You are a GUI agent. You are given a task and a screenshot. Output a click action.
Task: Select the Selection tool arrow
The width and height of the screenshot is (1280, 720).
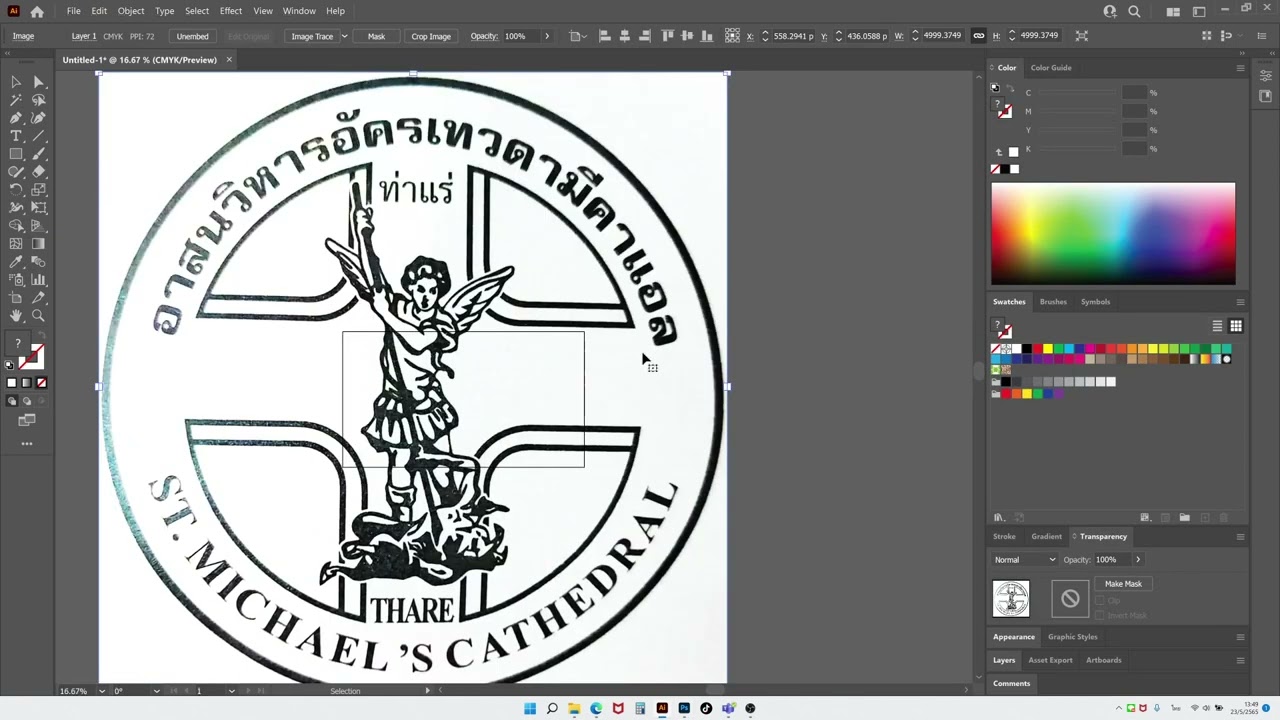(x=16, y=82)
